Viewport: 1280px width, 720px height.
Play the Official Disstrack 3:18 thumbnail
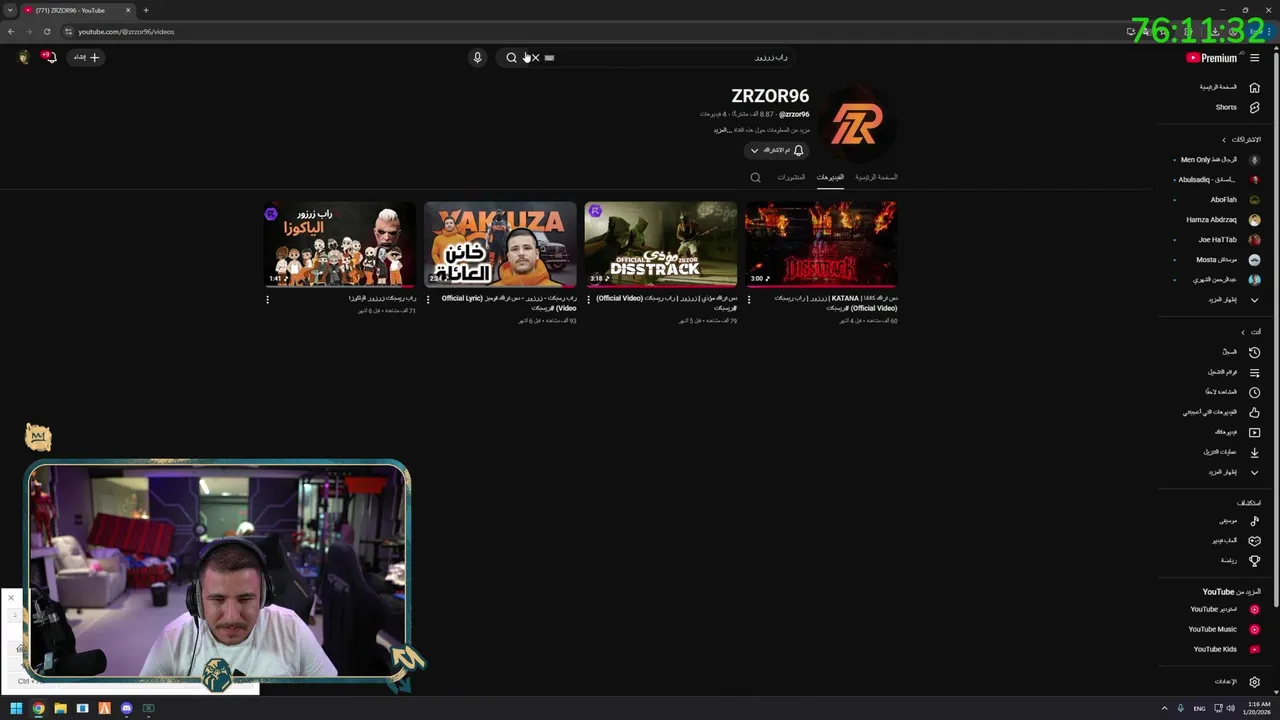pos(660,244)
